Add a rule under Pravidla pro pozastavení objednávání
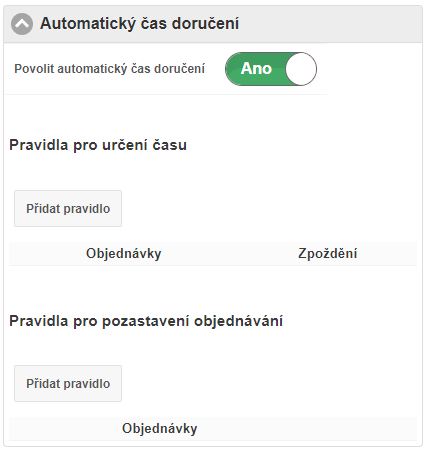Image resolution: width=427 pixels, height=457 pixels. (68, 383)
